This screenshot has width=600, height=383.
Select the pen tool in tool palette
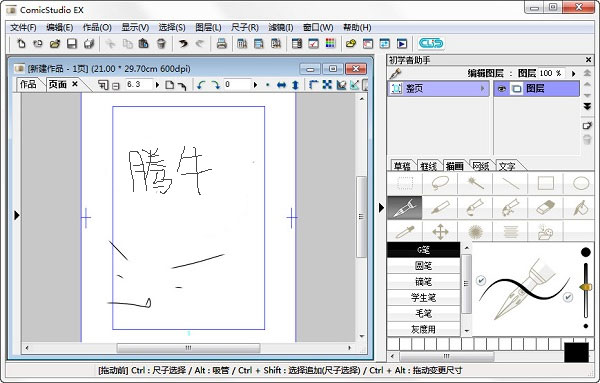click(x=405, y=208)
